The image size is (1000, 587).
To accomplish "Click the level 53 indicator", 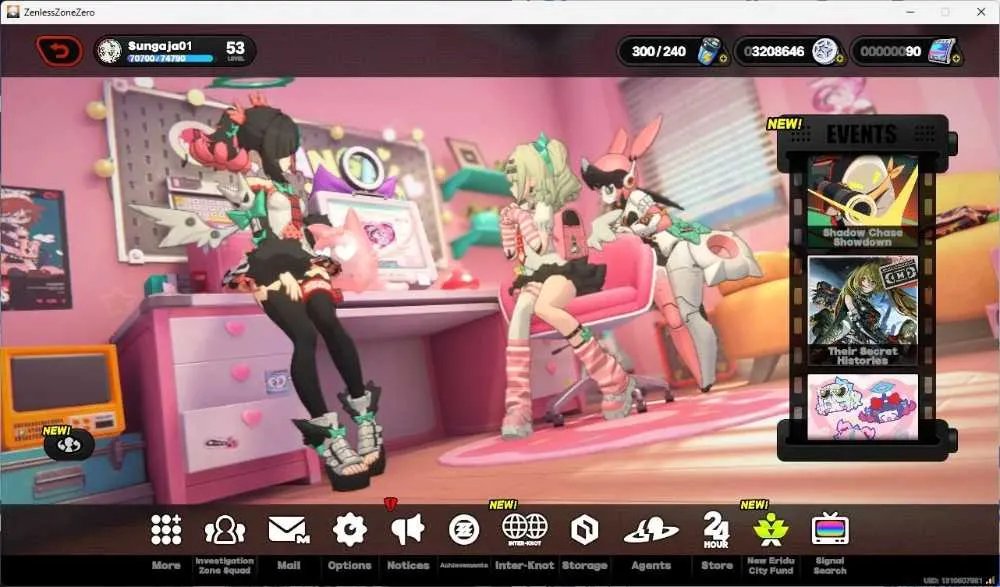I will 235,50.
